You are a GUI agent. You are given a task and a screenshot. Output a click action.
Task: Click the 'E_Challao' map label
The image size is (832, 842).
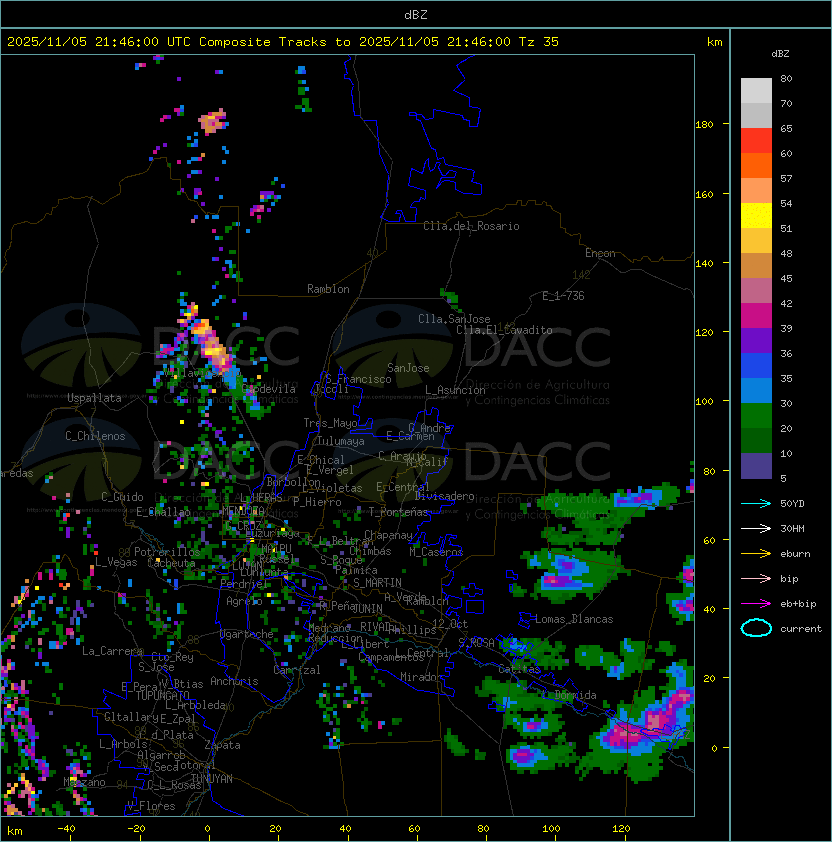coord(163,512)
